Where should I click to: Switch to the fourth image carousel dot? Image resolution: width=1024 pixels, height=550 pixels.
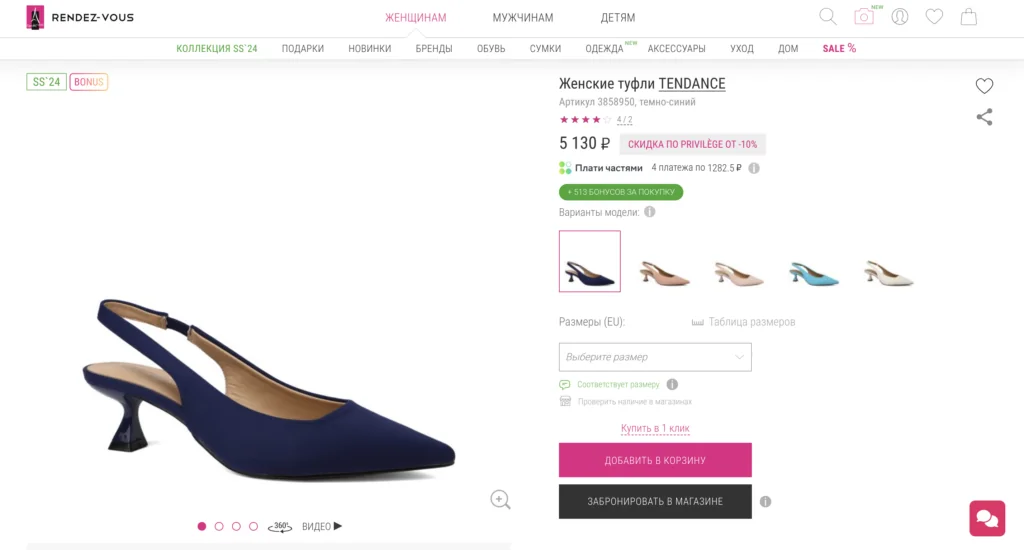coord(253,526)
